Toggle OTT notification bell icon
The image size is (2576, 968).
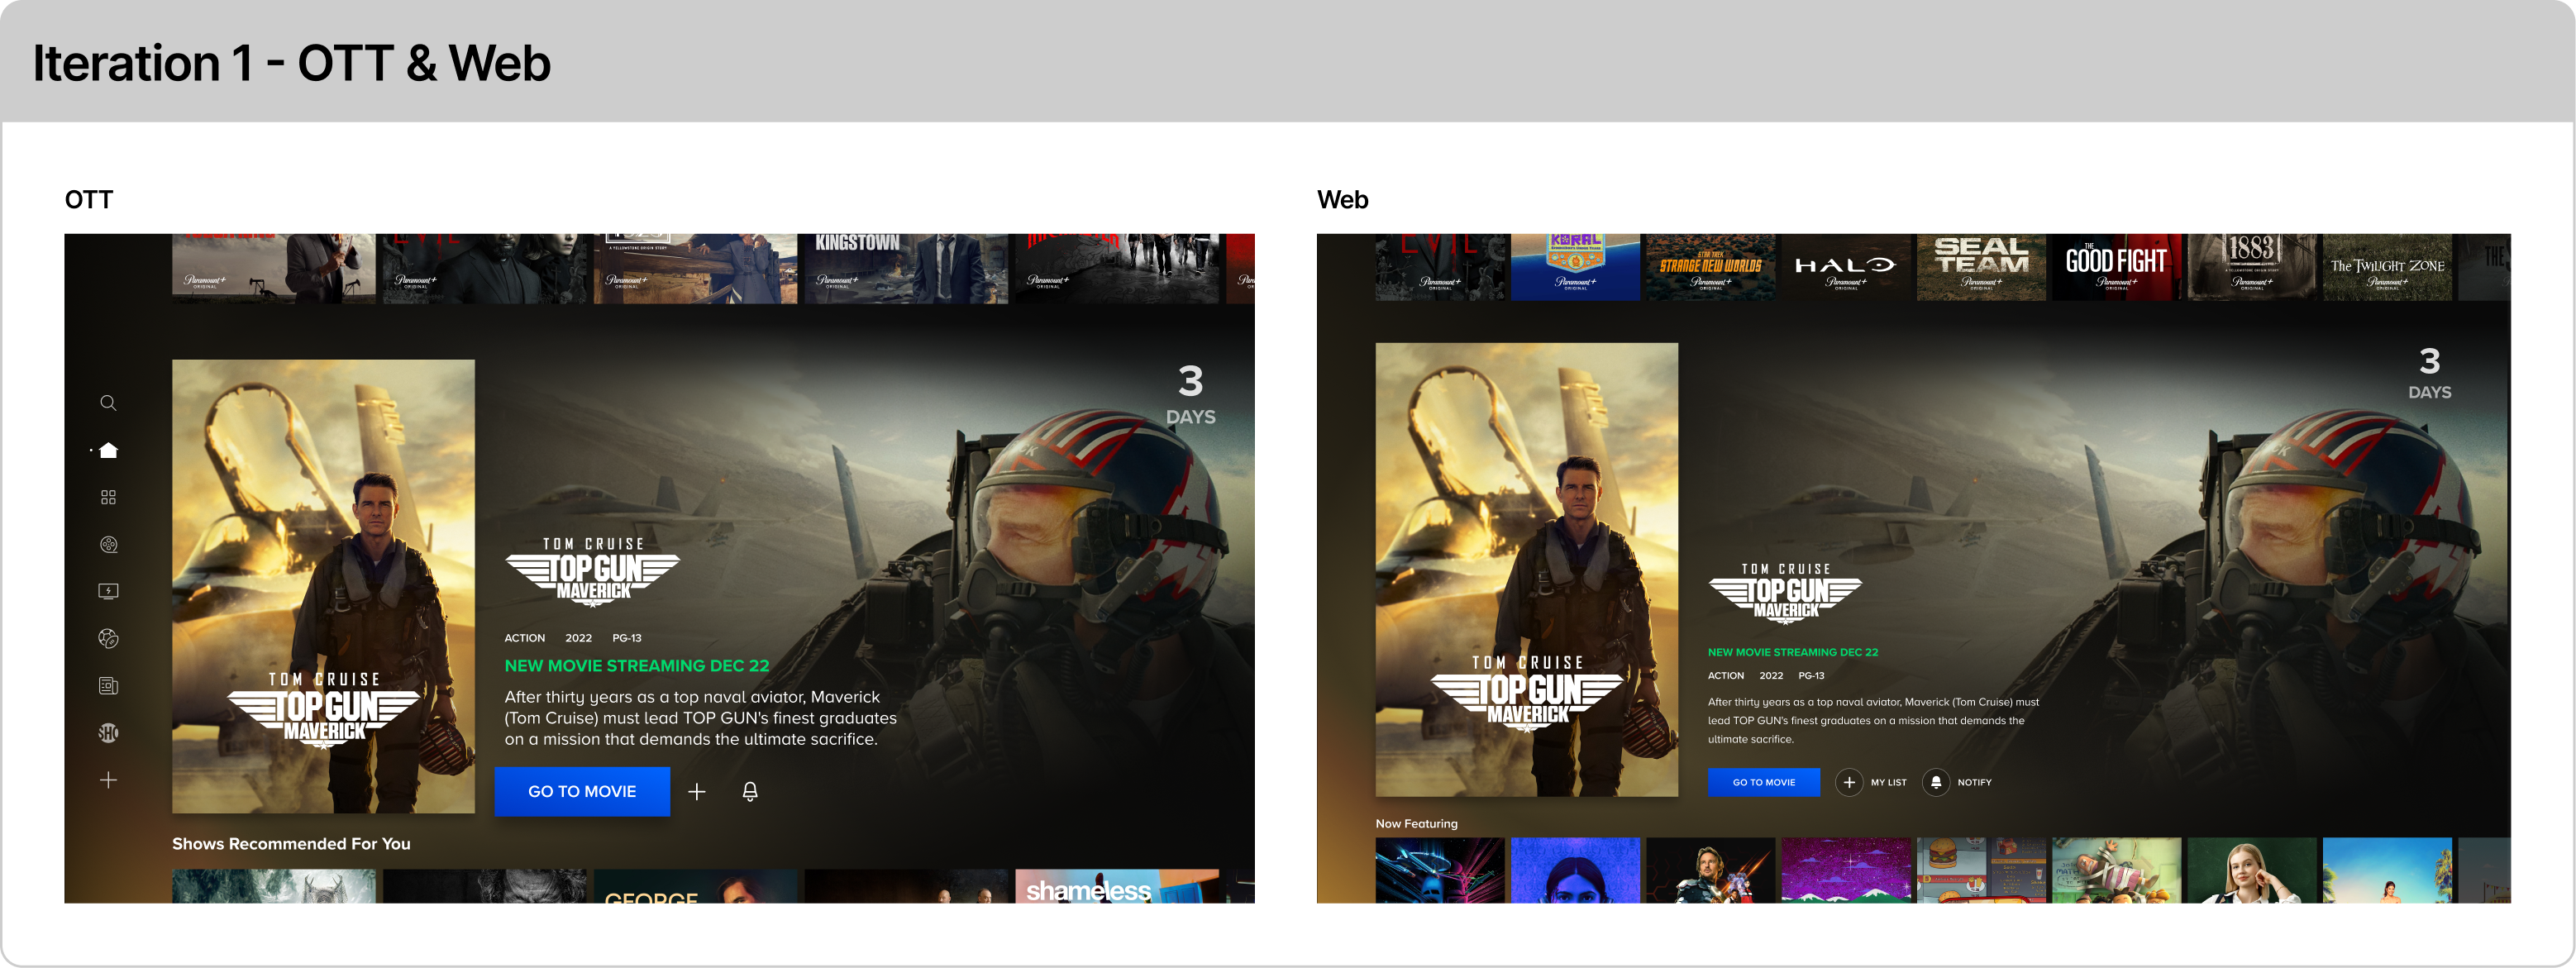[x=750, y=791]
